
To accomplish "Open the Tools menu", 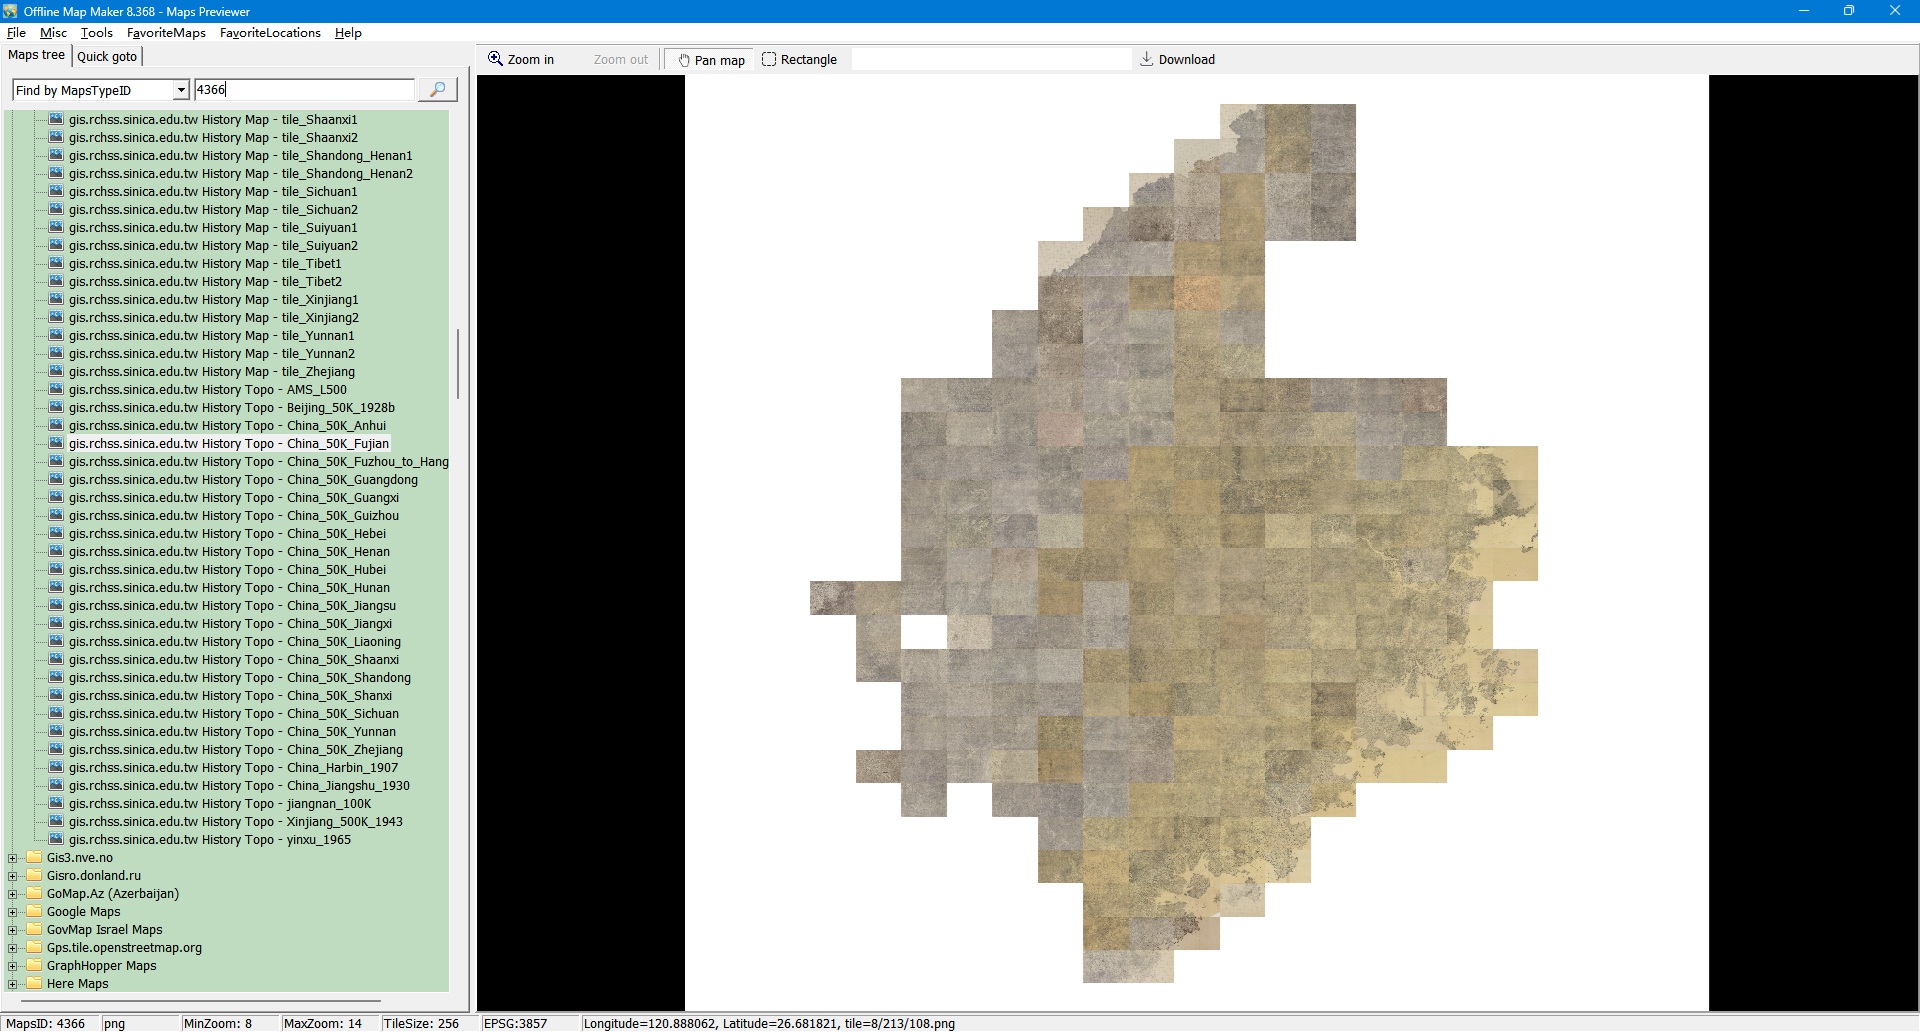I will (96, 33).
